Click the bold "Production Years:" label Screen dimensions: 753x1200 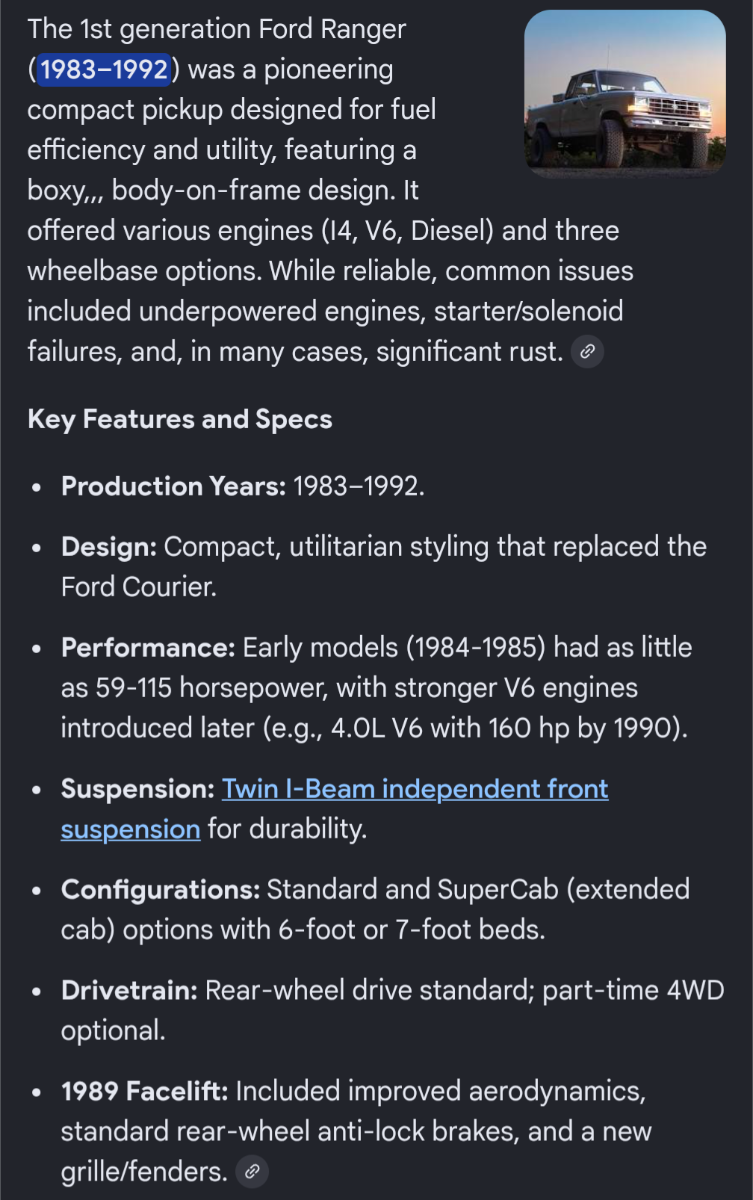pos(174,487)
